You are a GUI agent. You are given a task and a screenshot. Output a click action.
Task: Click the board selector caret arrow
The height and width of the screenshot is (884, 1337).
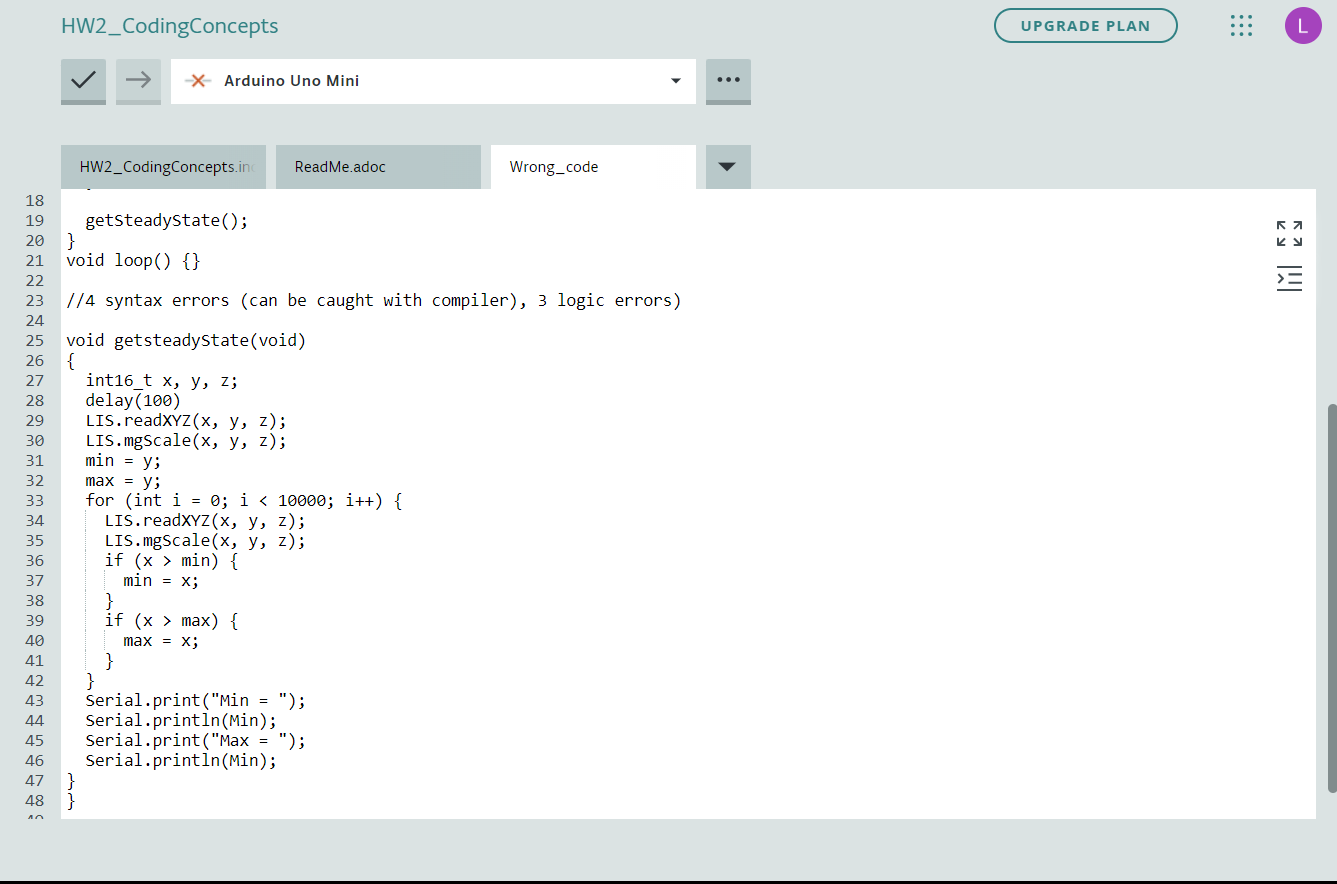pyautogui.click(x=676, y=81)
